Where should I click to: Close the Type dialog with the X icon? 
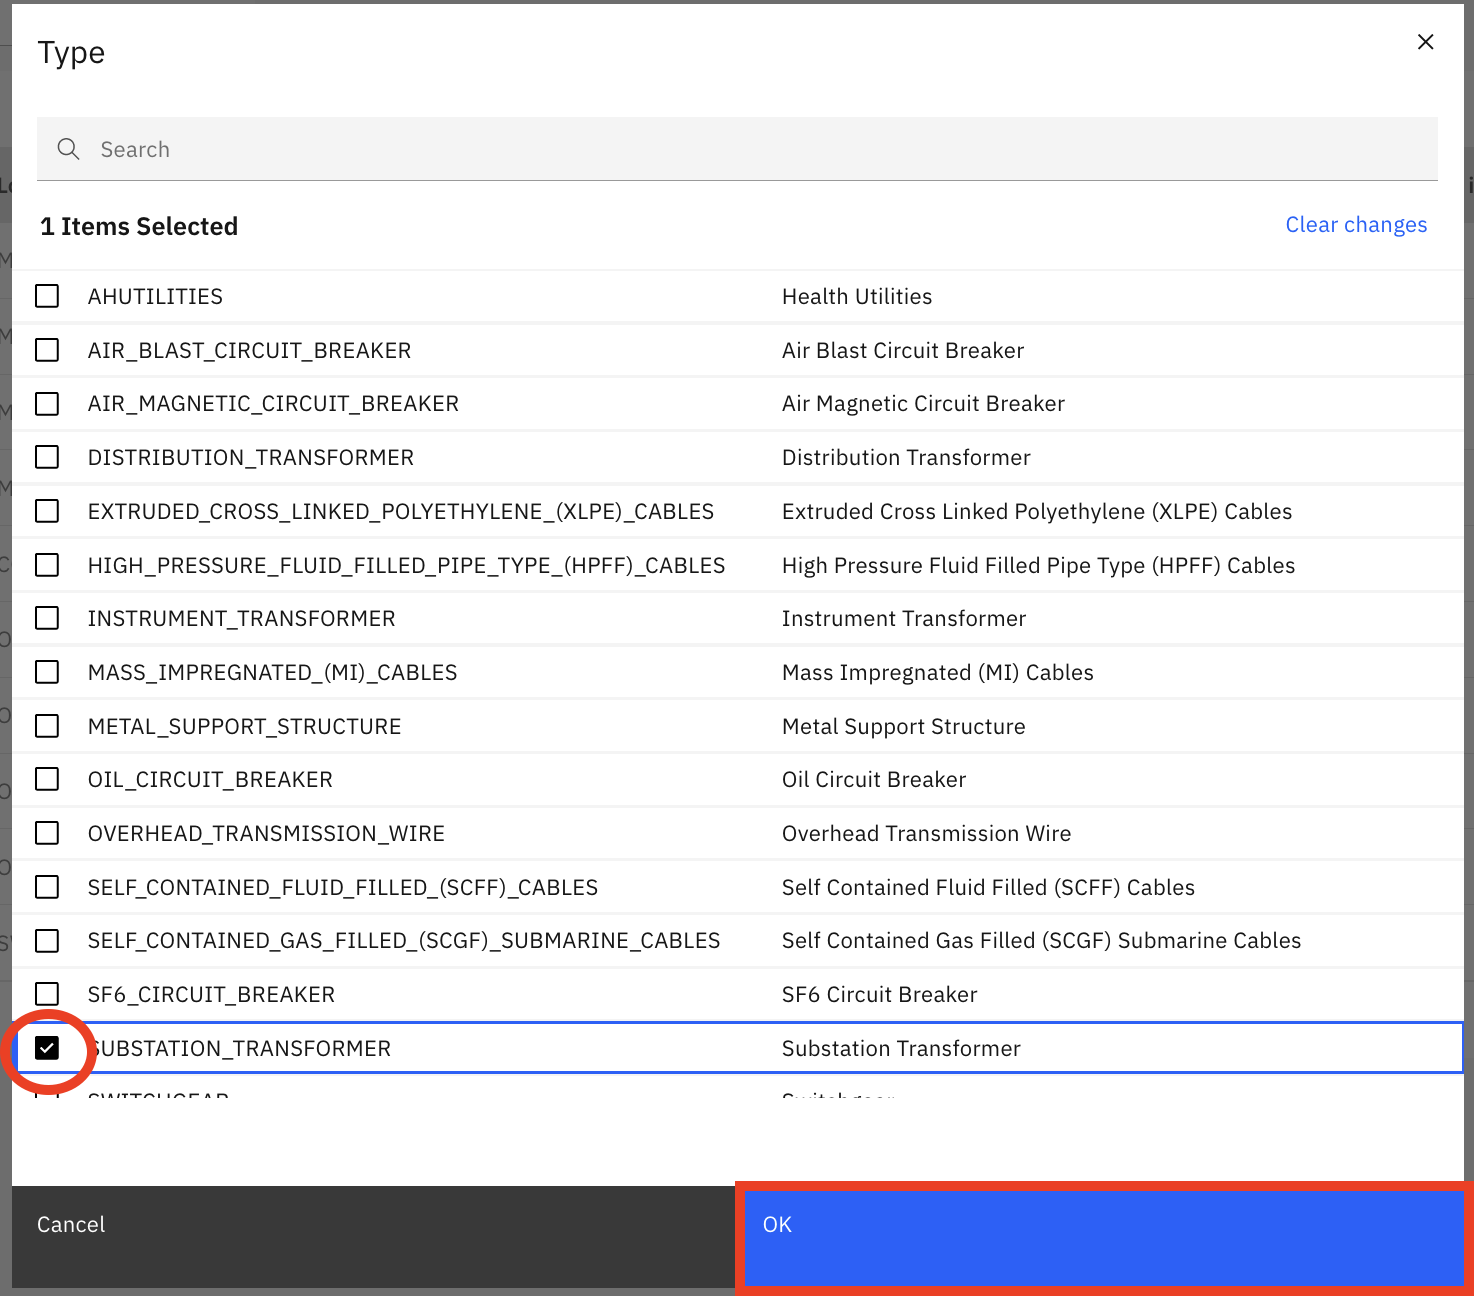point(1425,42)
